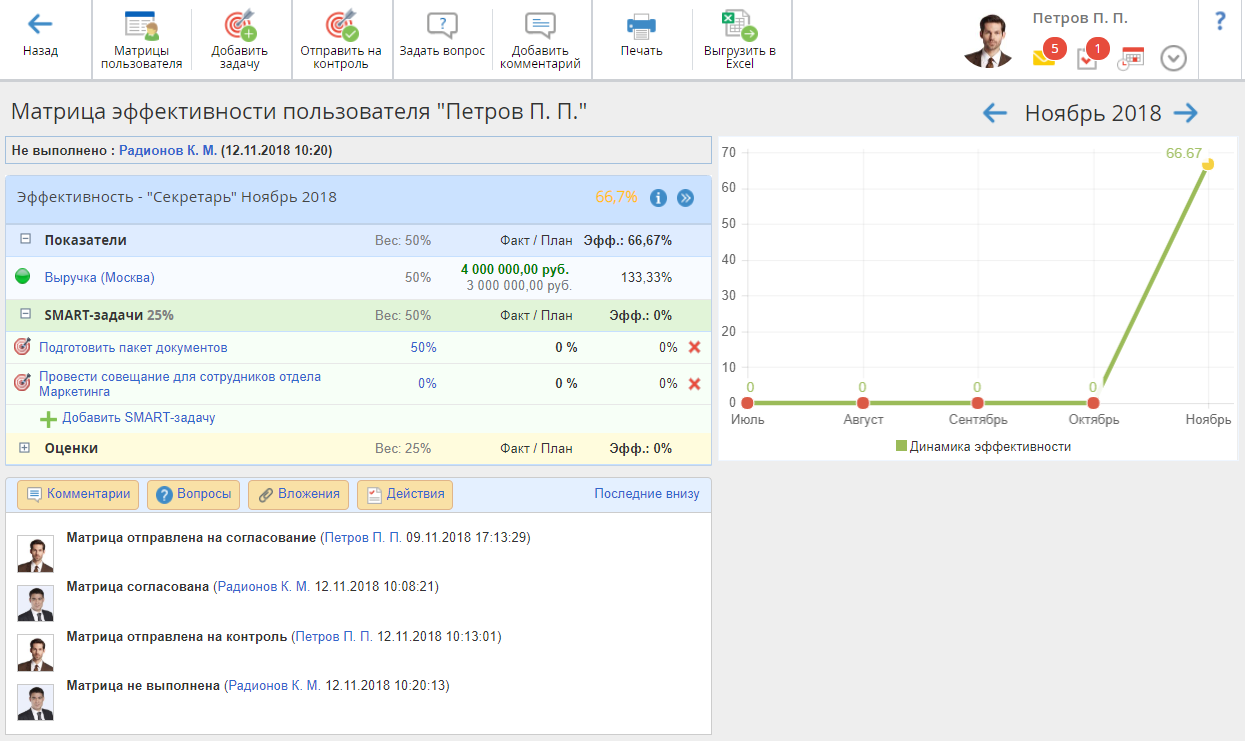Open User matrices from the toolbar
The height and width of the screenshot is (741, 1245).
pos(141,25)
